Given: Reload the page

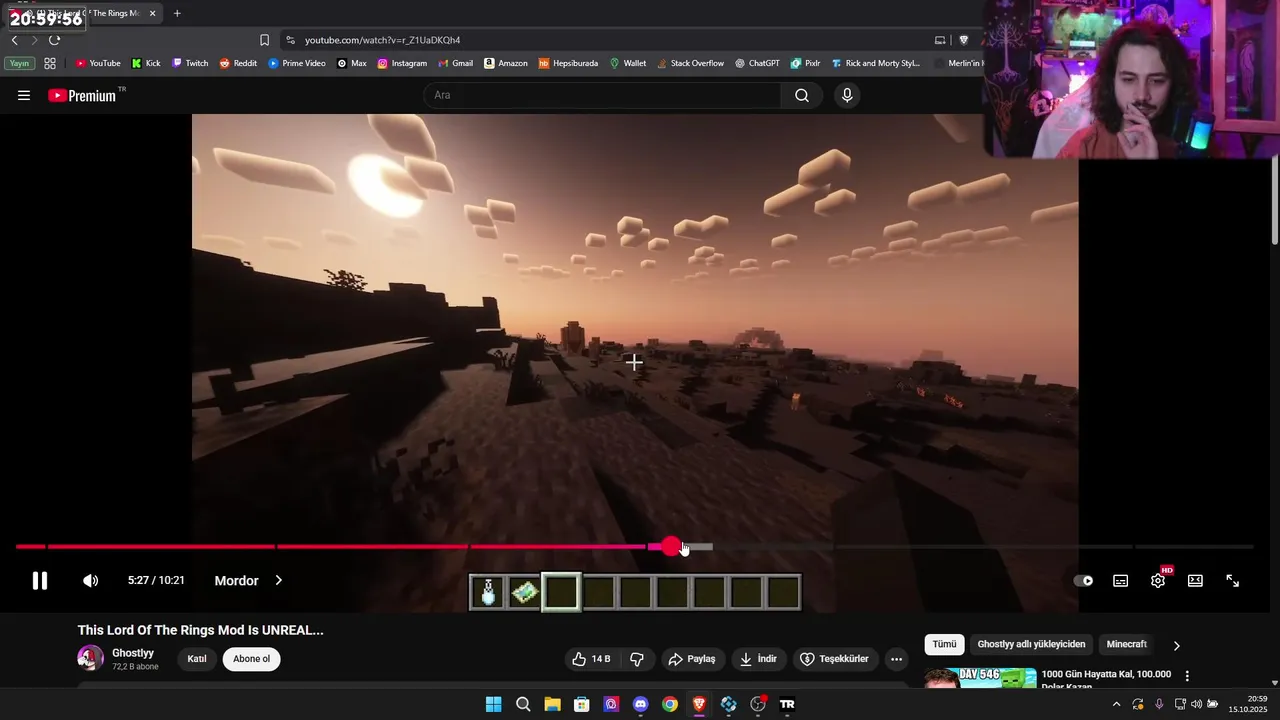Looking at the screenshot, I should [54, 40].
